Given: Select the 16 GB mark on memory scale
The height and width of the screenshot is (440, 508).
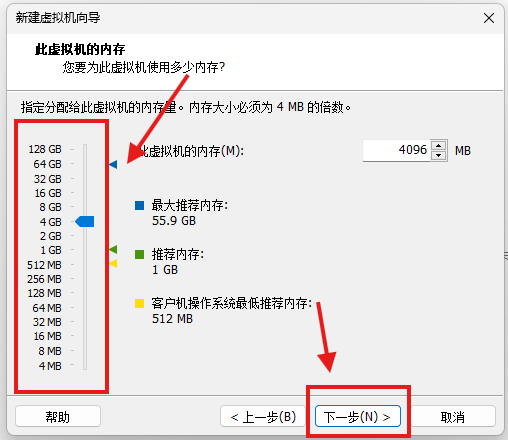Looking at the screenshot, I should (48, 193).
